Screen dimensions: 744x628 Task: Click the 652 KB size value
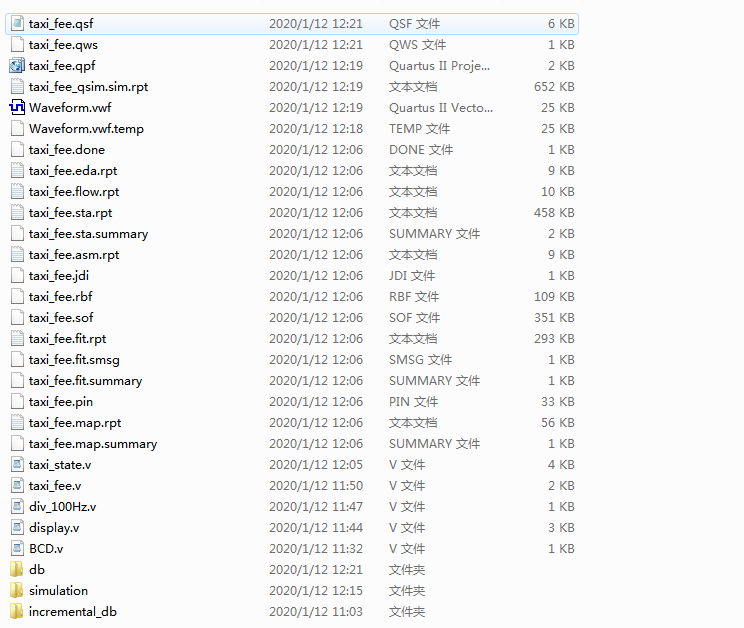click(x=554, y=87)
